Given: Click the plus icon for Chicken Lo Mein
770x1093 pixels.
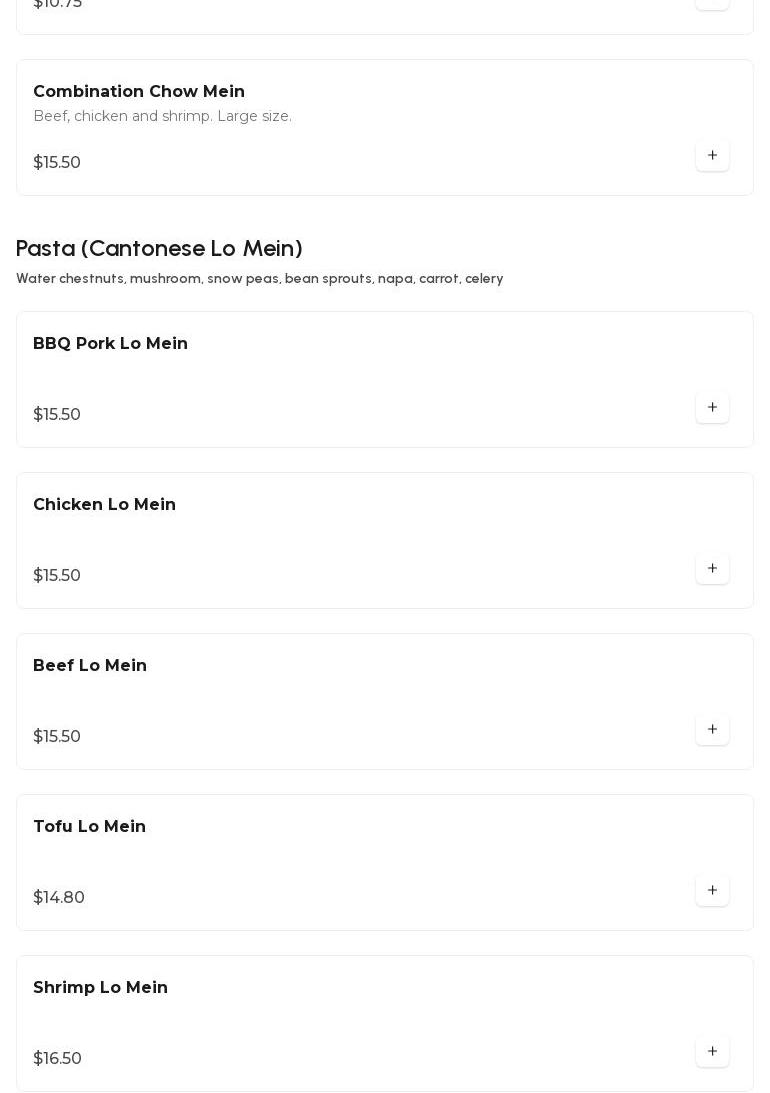Looking at the screenshot, I should pos(712,568).
